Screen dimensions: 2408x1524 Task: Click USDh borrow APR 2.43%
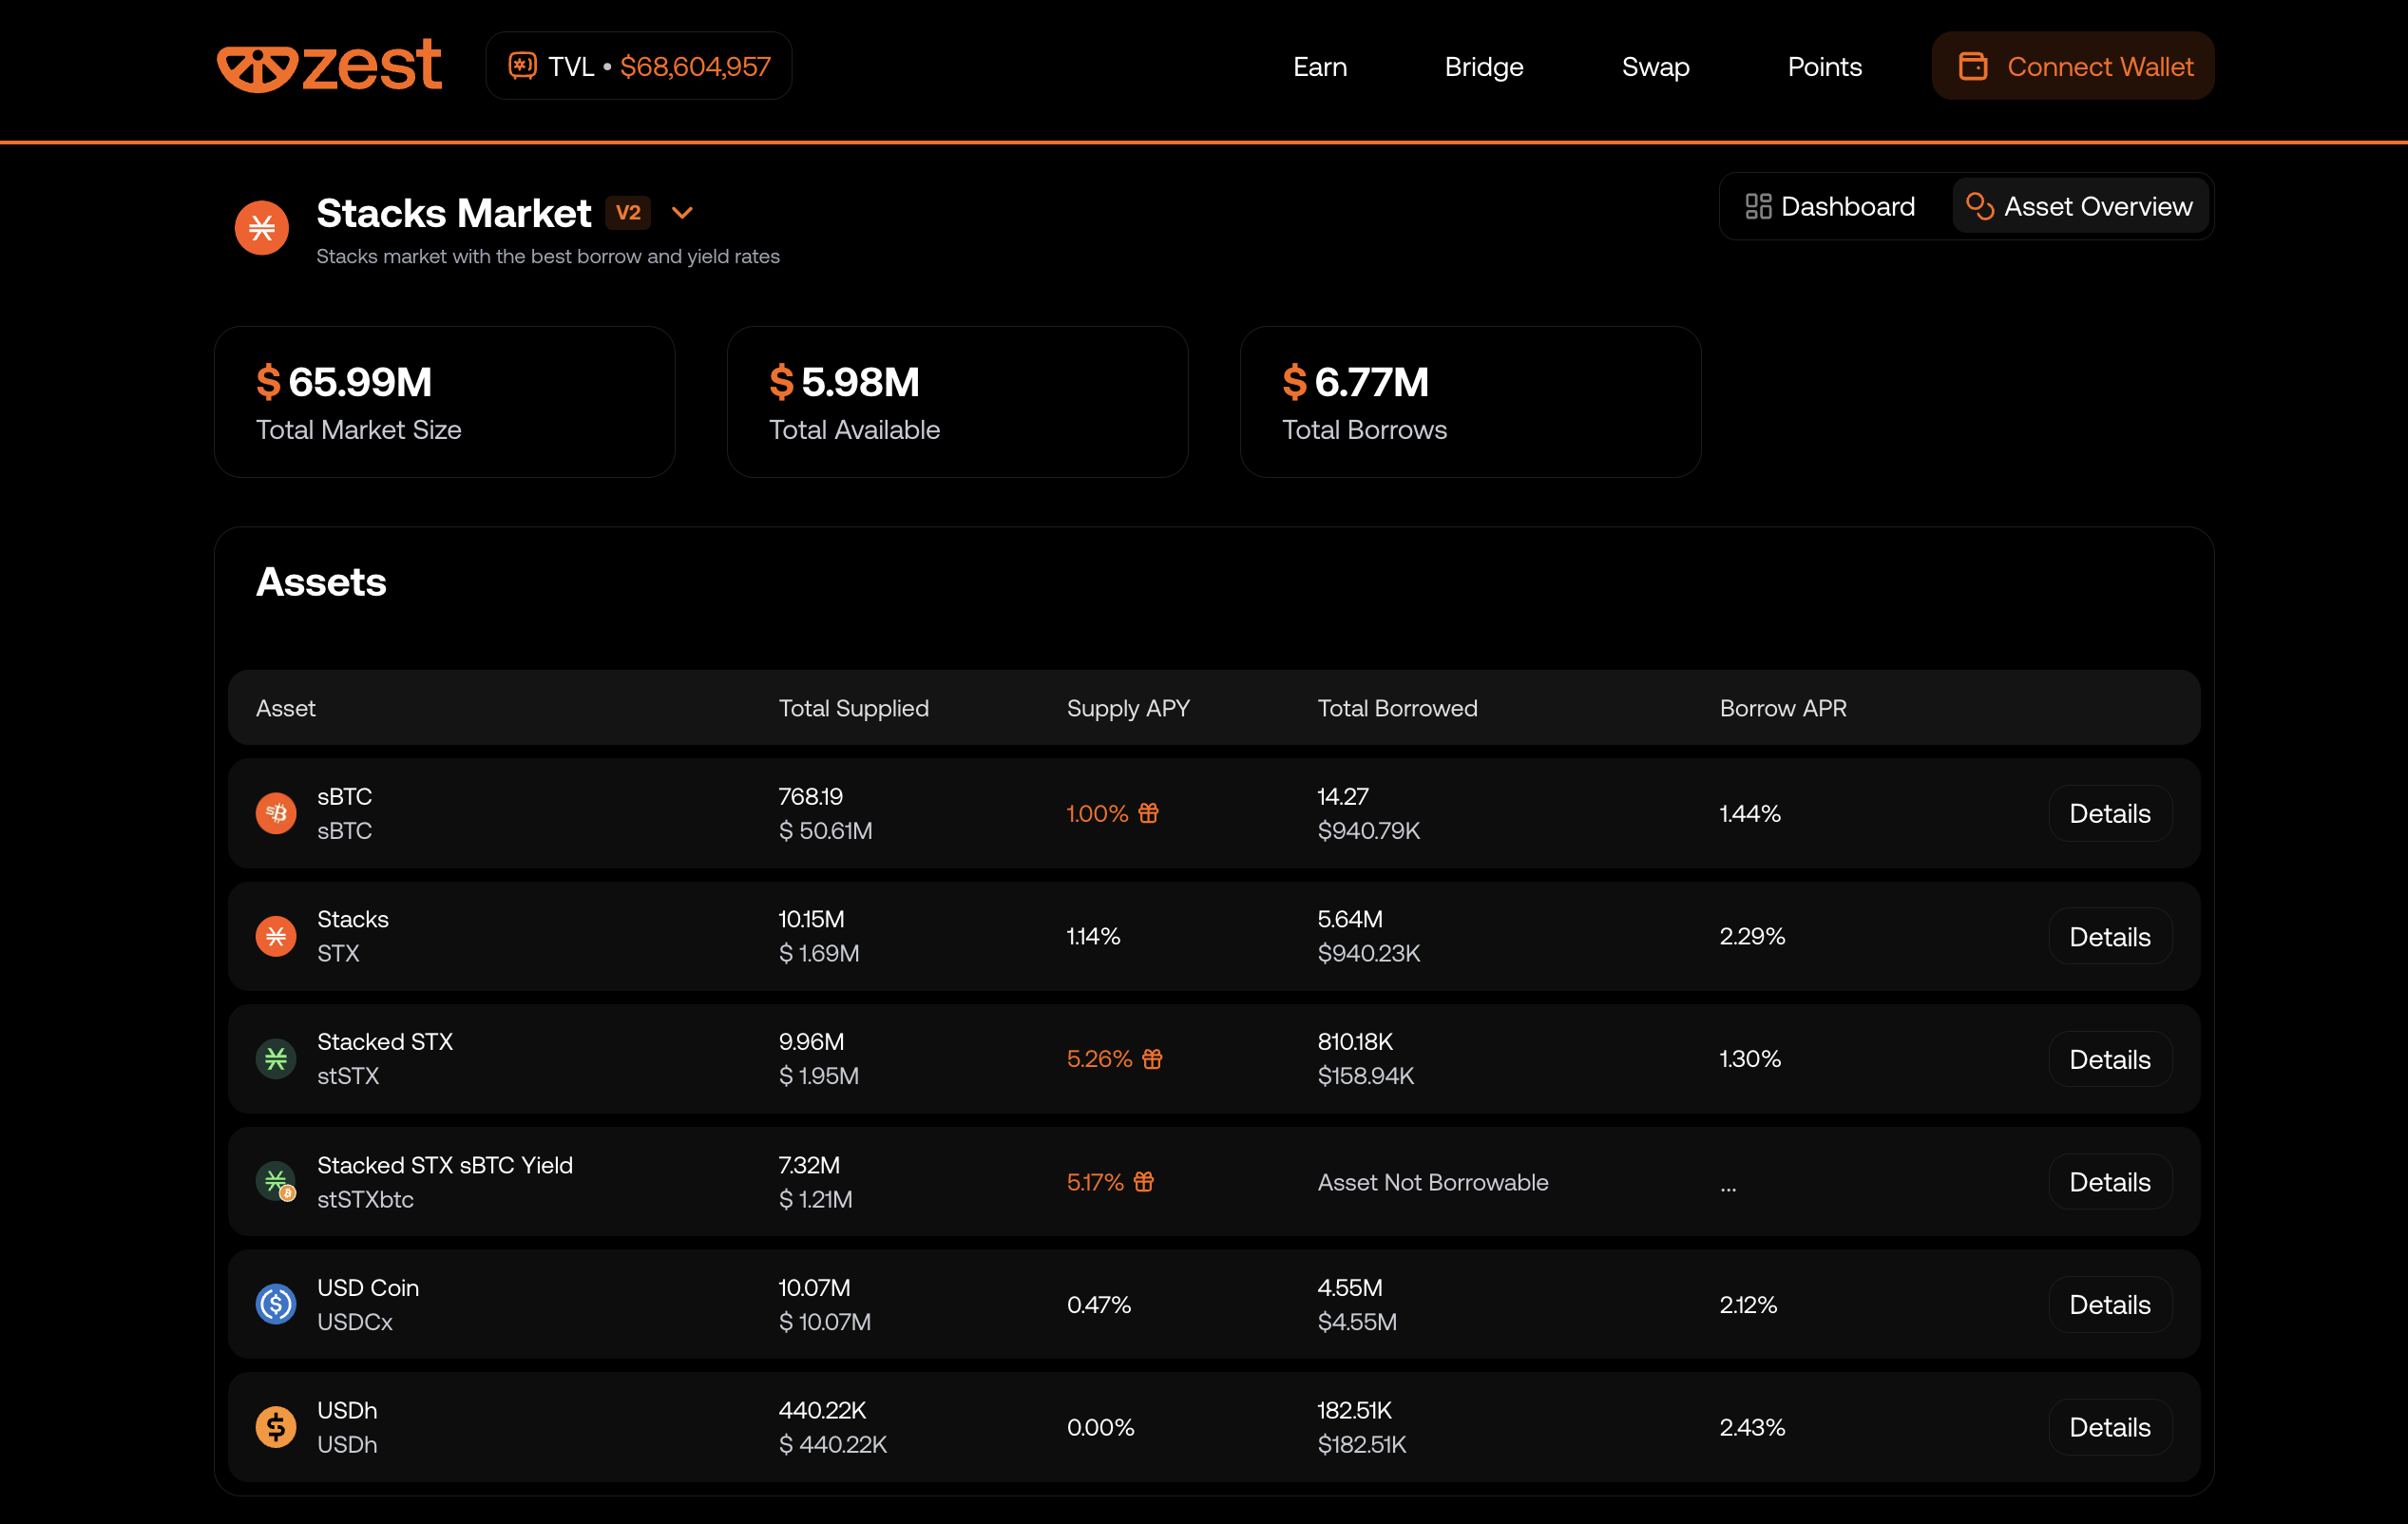pyautogui.click(x=1751, y=1427)
